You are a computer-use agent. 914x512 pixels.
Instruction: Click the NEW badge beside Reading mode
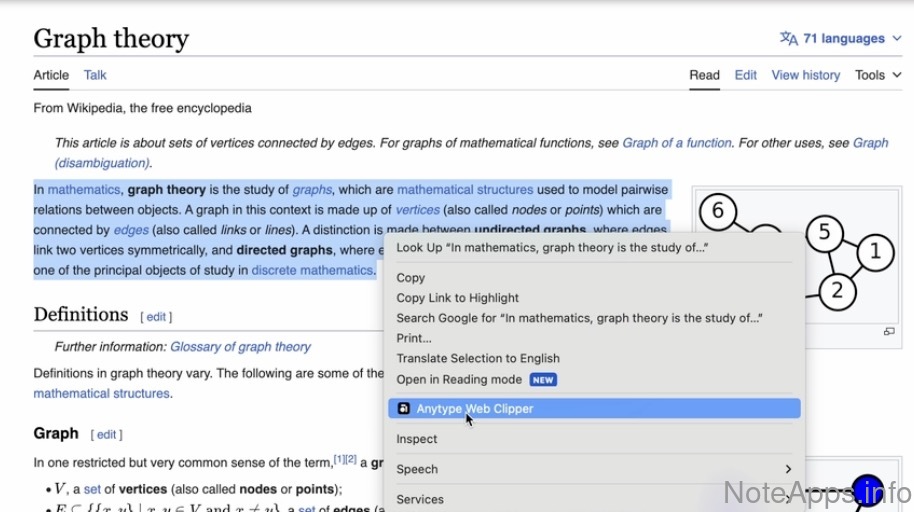click(x=543, y=380)
